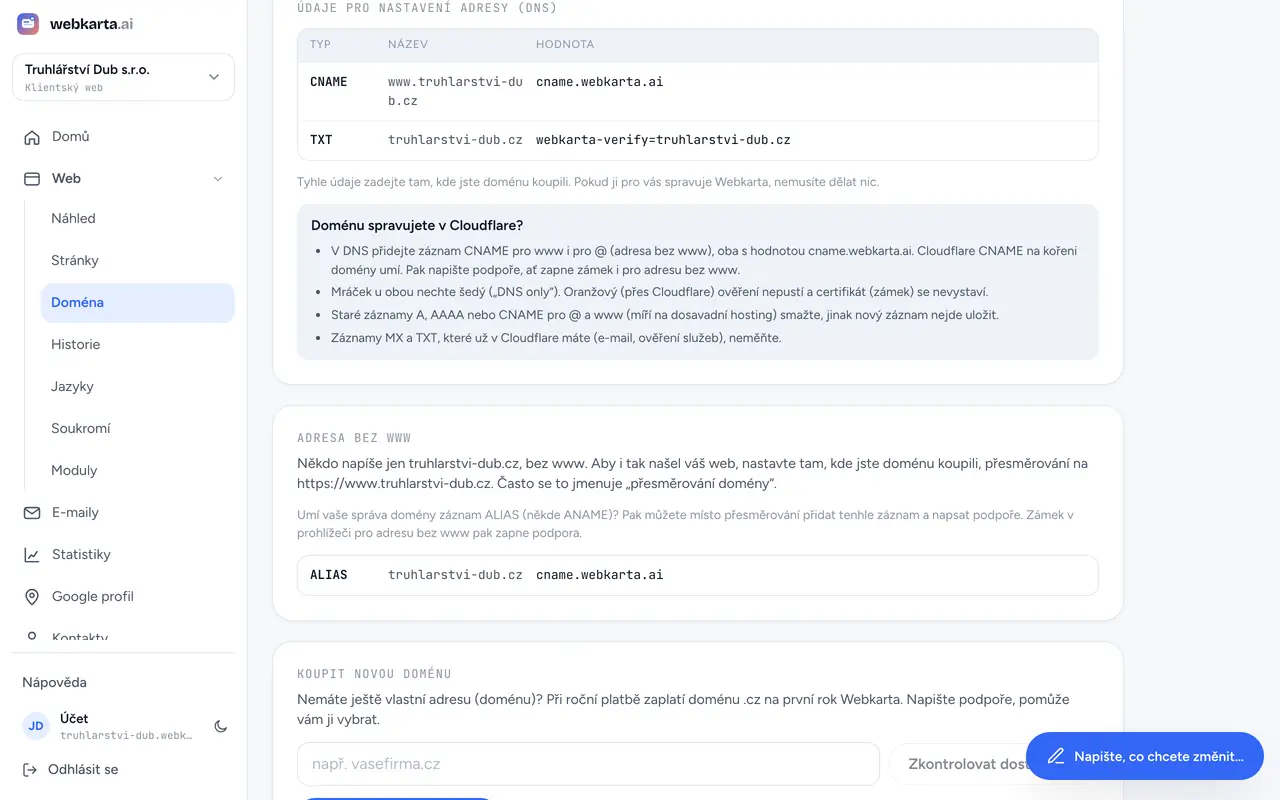Click the Domů home icon
This screenshot has width=1280, height=800.
coord(32,137)
